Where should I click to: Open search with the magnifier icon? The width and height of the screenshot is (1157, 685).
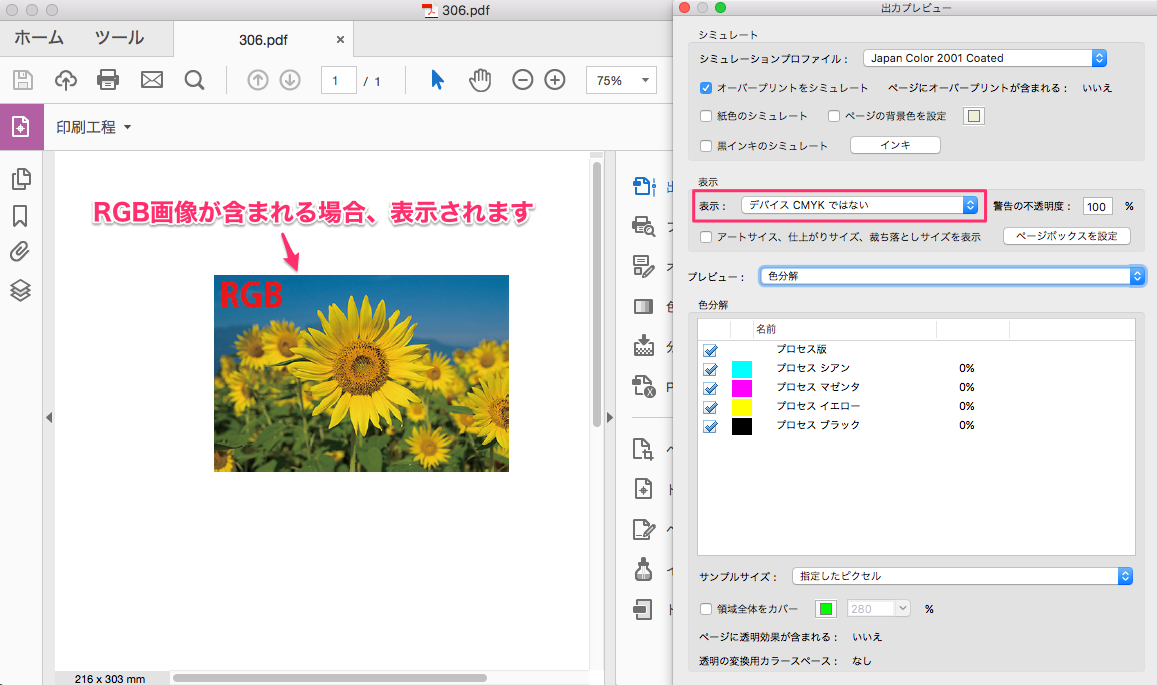click(x=194, y=80)
